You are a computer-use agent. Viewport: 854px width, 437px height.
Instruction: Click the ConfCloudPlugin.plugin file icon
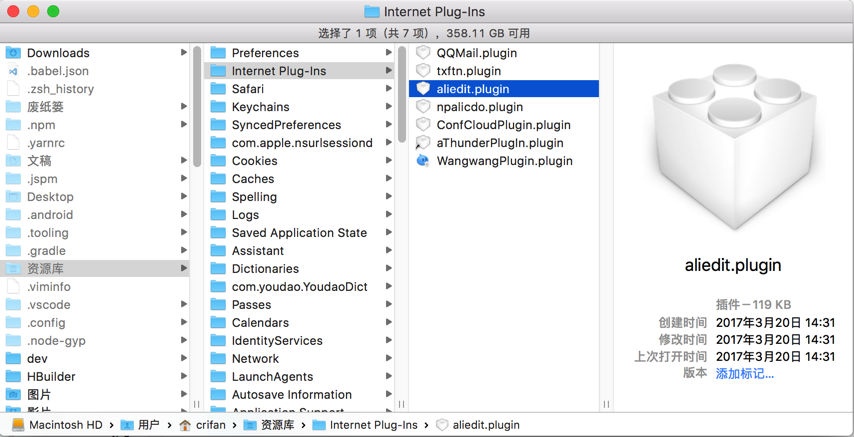423,125
